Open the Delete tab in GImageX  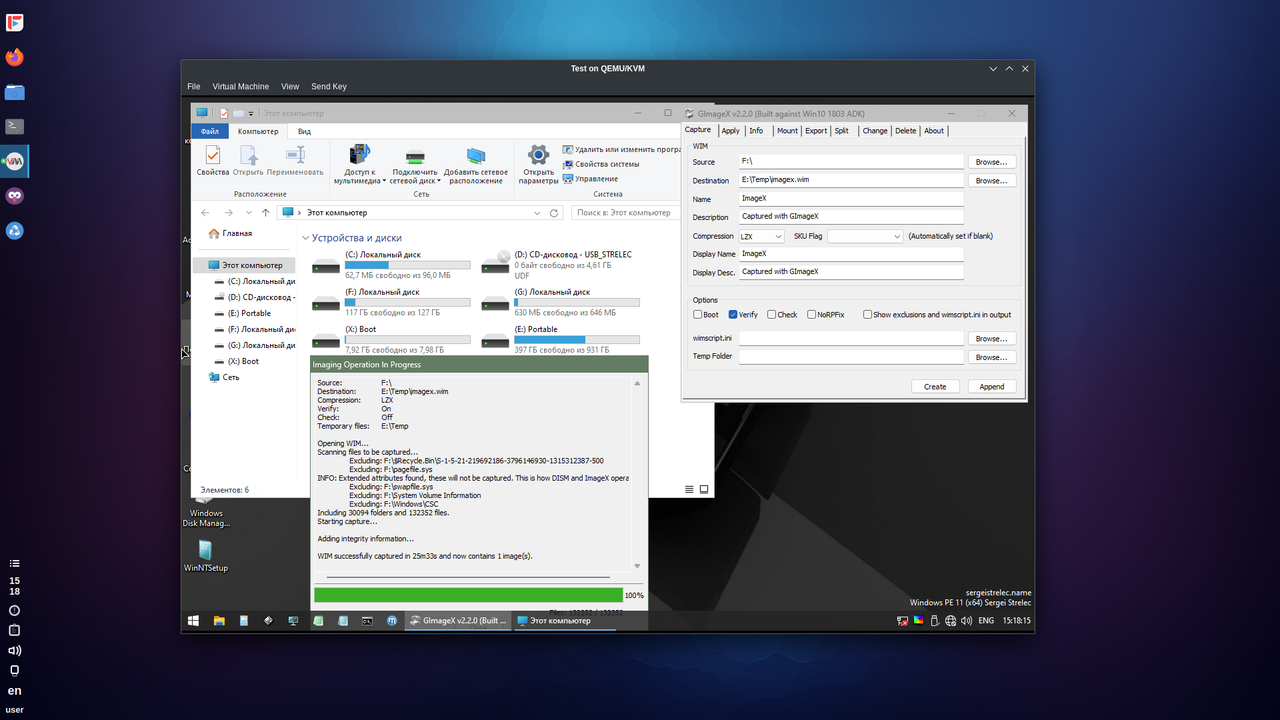coord(906,131)
